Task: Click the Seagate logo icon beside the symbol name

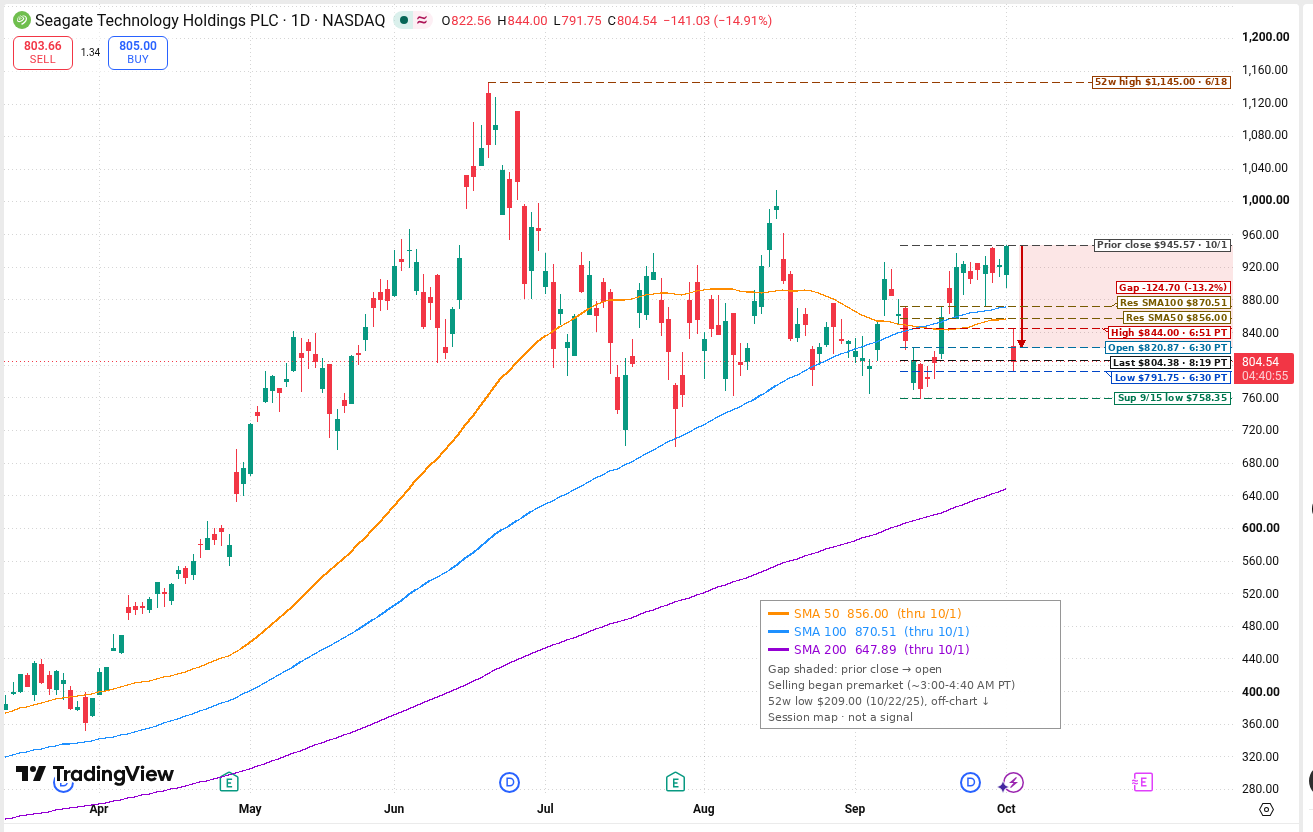Action: (20, 20)
